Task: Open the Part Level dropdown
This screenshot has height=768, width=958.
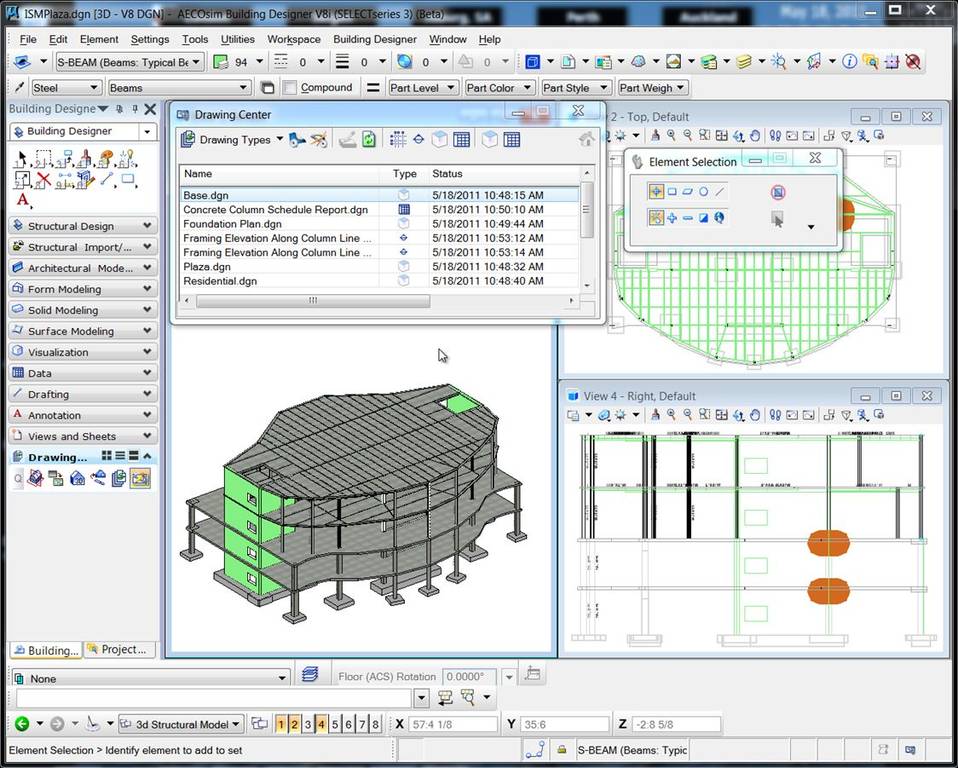Action: point(423,88)
